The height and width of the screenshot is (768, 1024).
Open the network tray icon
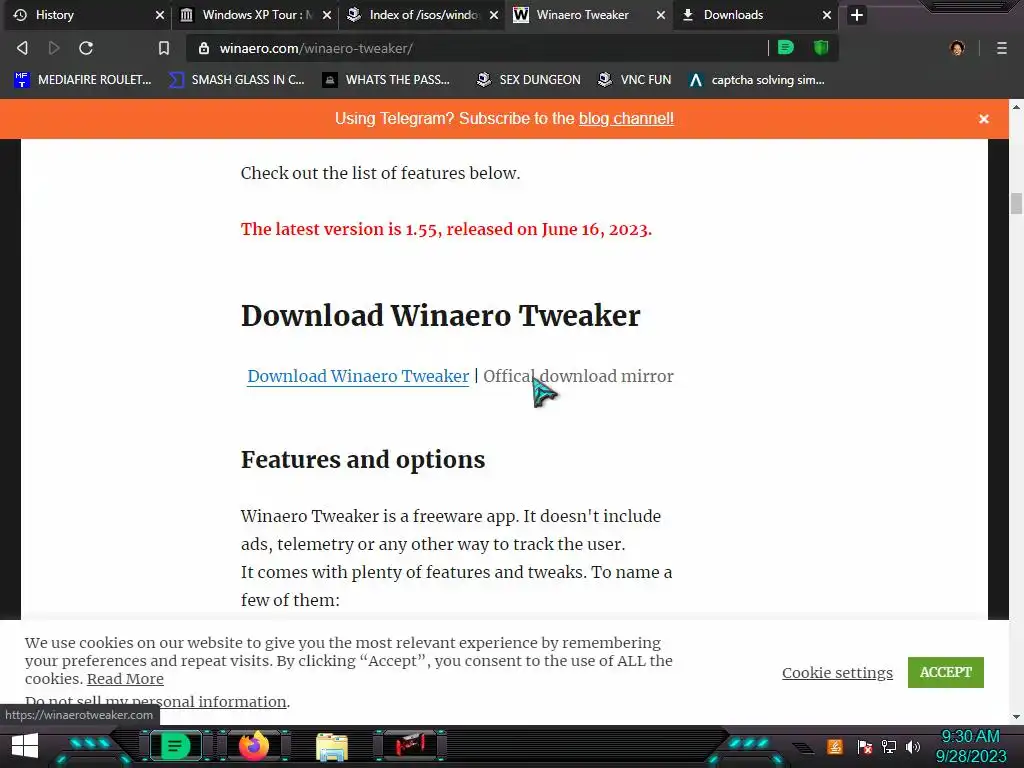click(889, 747)
